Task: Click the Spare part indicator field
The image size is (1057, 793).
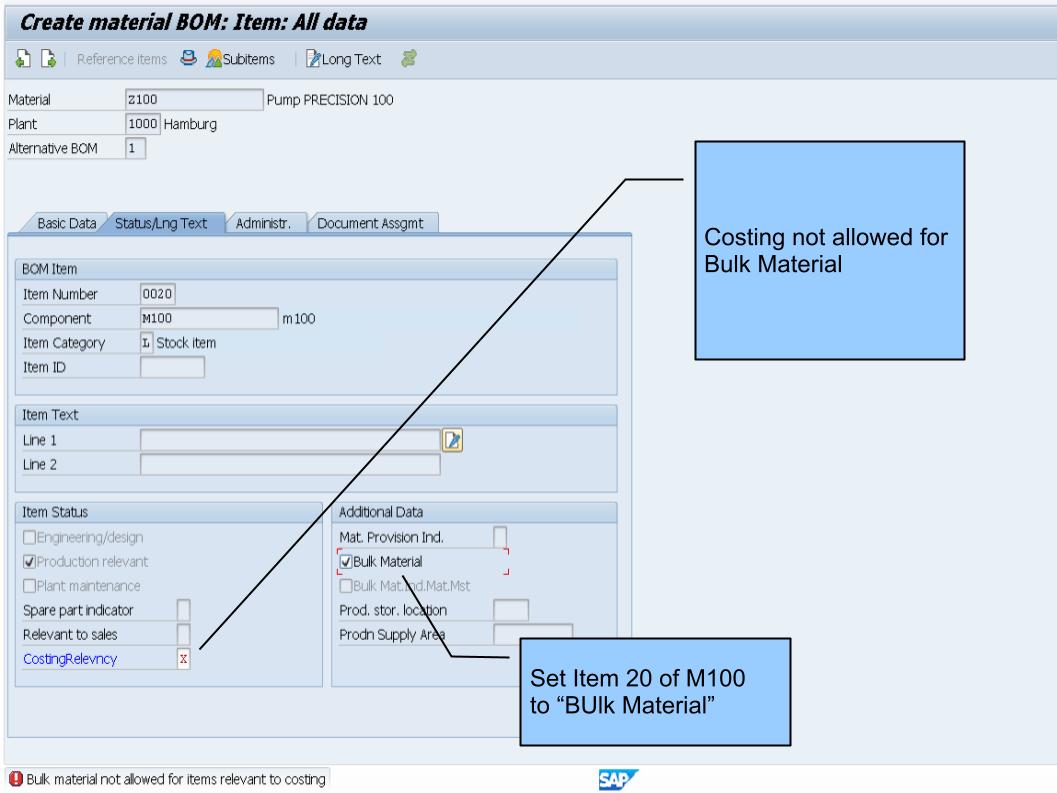Action: (183, 610)
